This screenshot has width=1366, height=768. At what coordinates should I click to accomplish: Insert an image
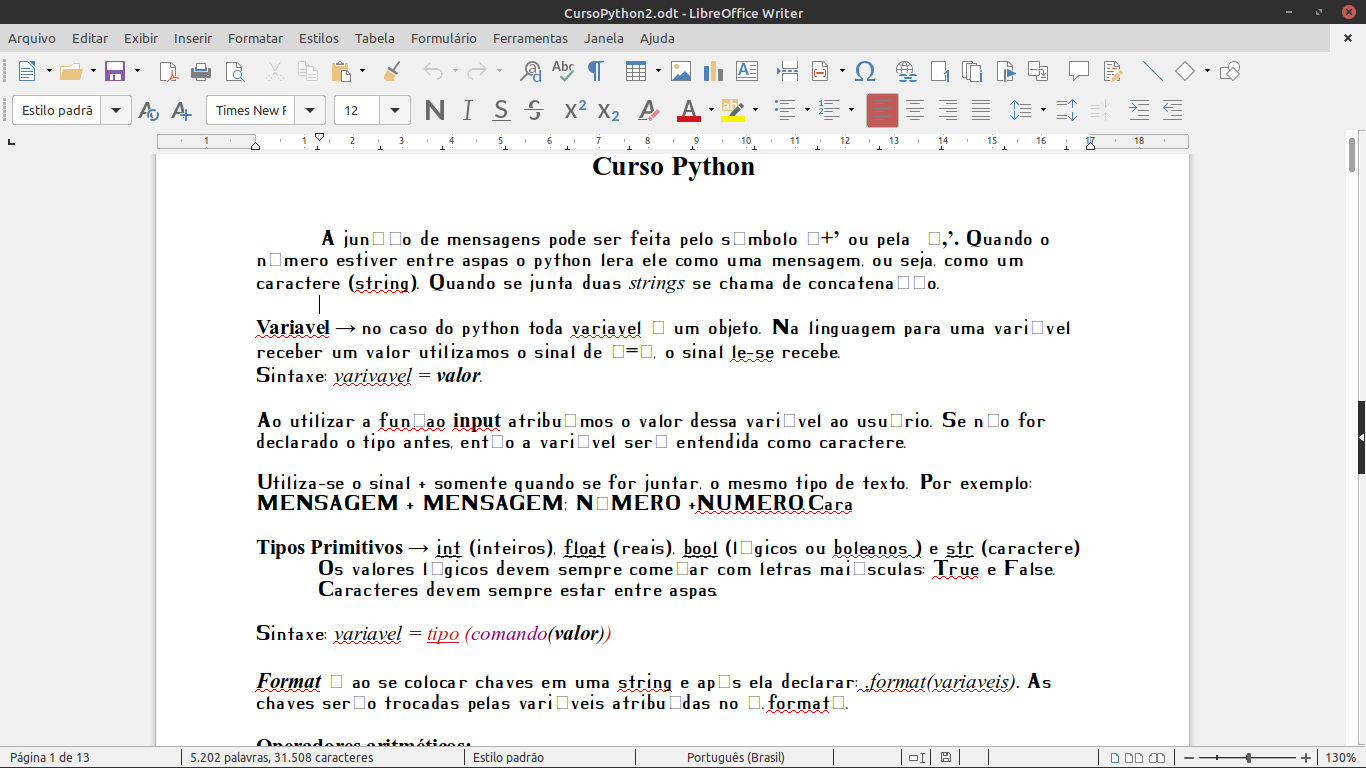pos(681,71)
